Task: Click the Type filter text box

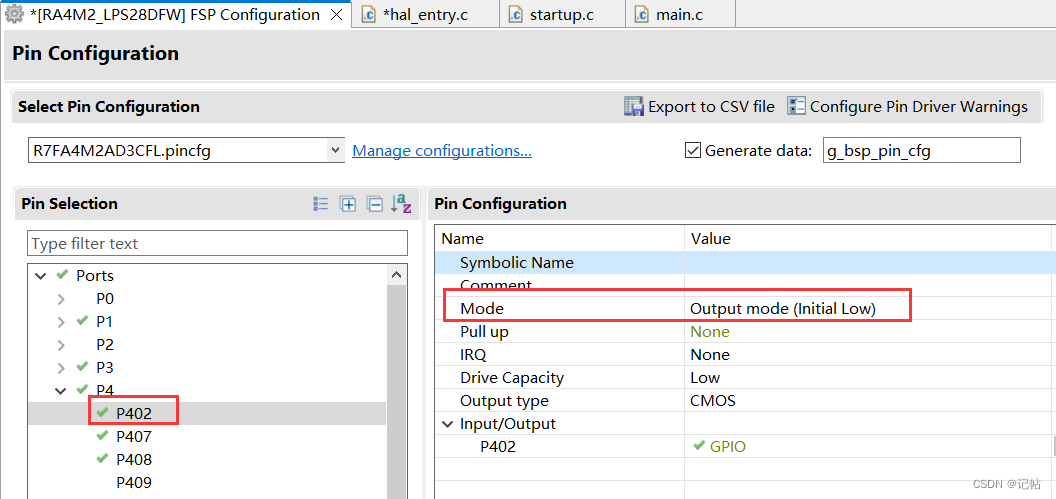Action: point(217,244)
